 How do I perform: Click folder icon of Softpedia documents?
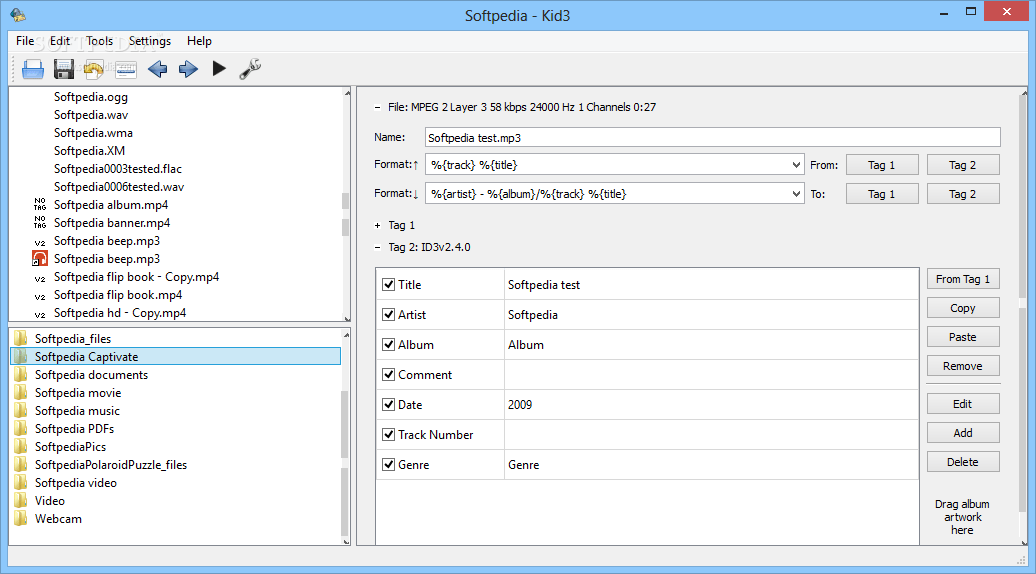21,375
